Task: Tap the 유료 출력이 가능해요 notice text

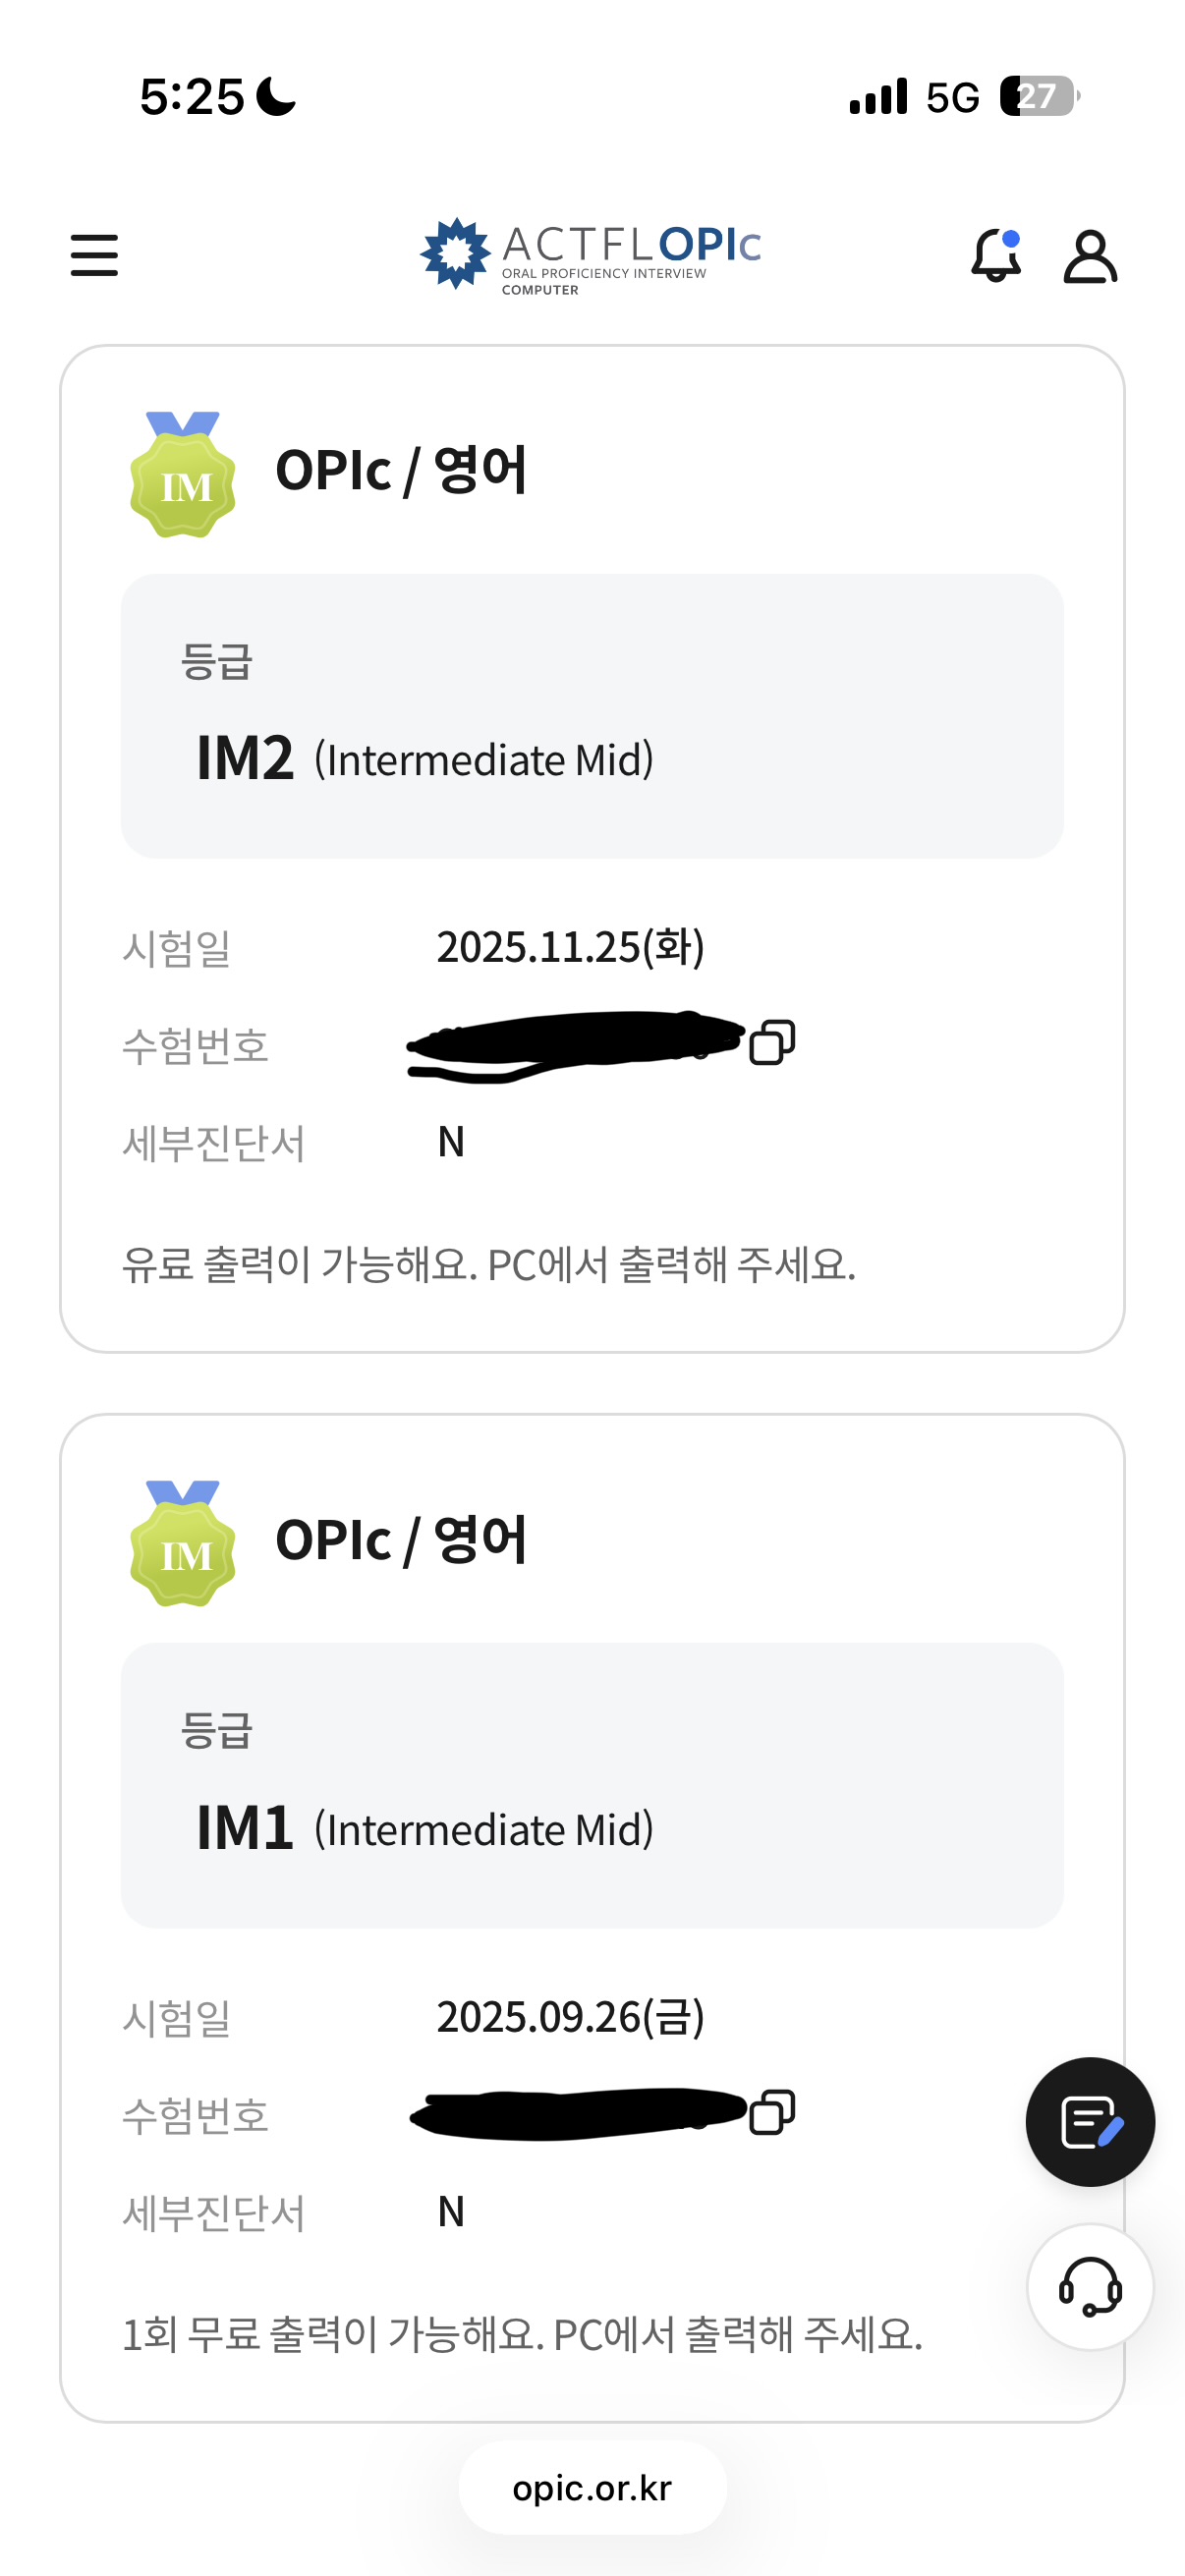Action: [x=488, y=1265]
